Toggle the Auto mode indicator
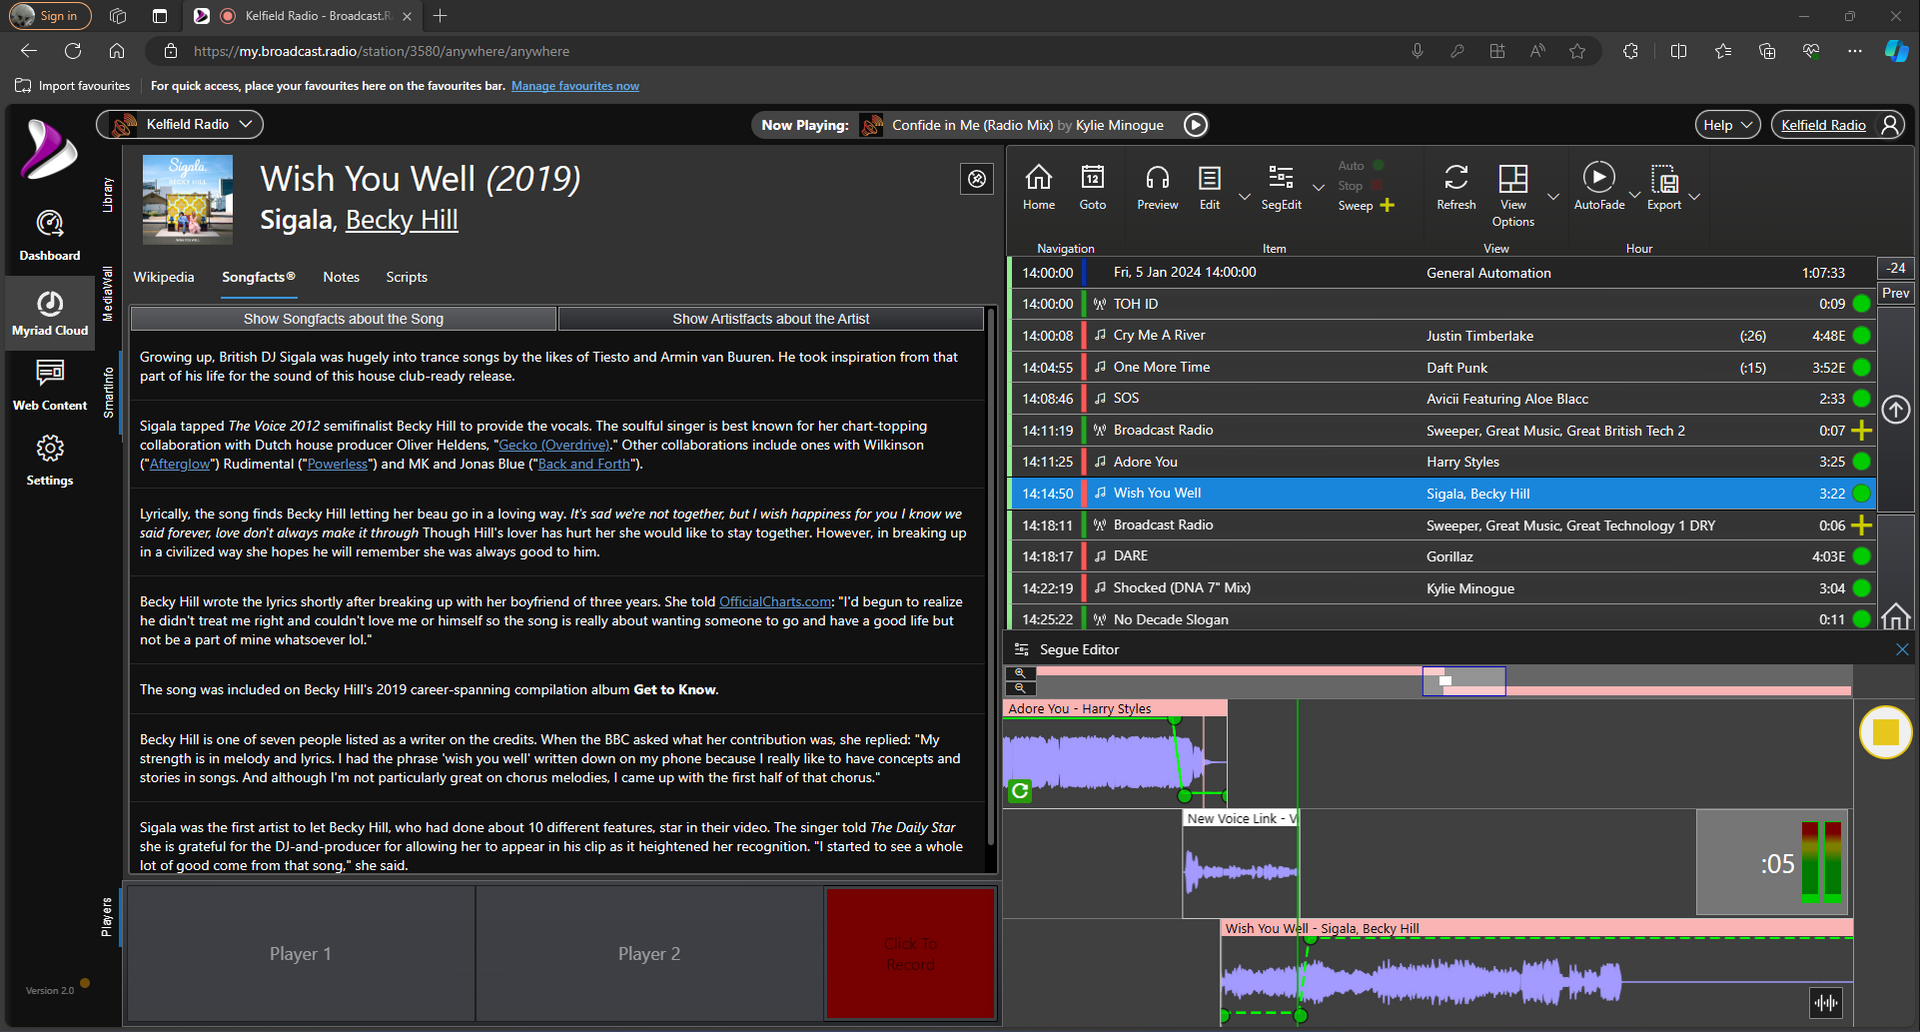 [1377, 165]
